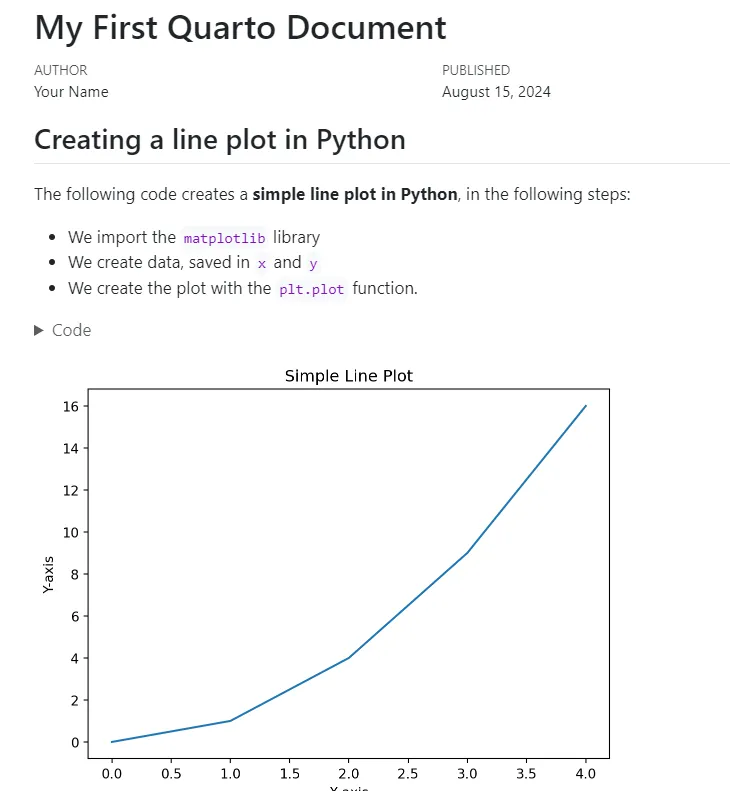Click the "AUTHOR" metadata label
730x791 pixels.
tap(61, 70)
